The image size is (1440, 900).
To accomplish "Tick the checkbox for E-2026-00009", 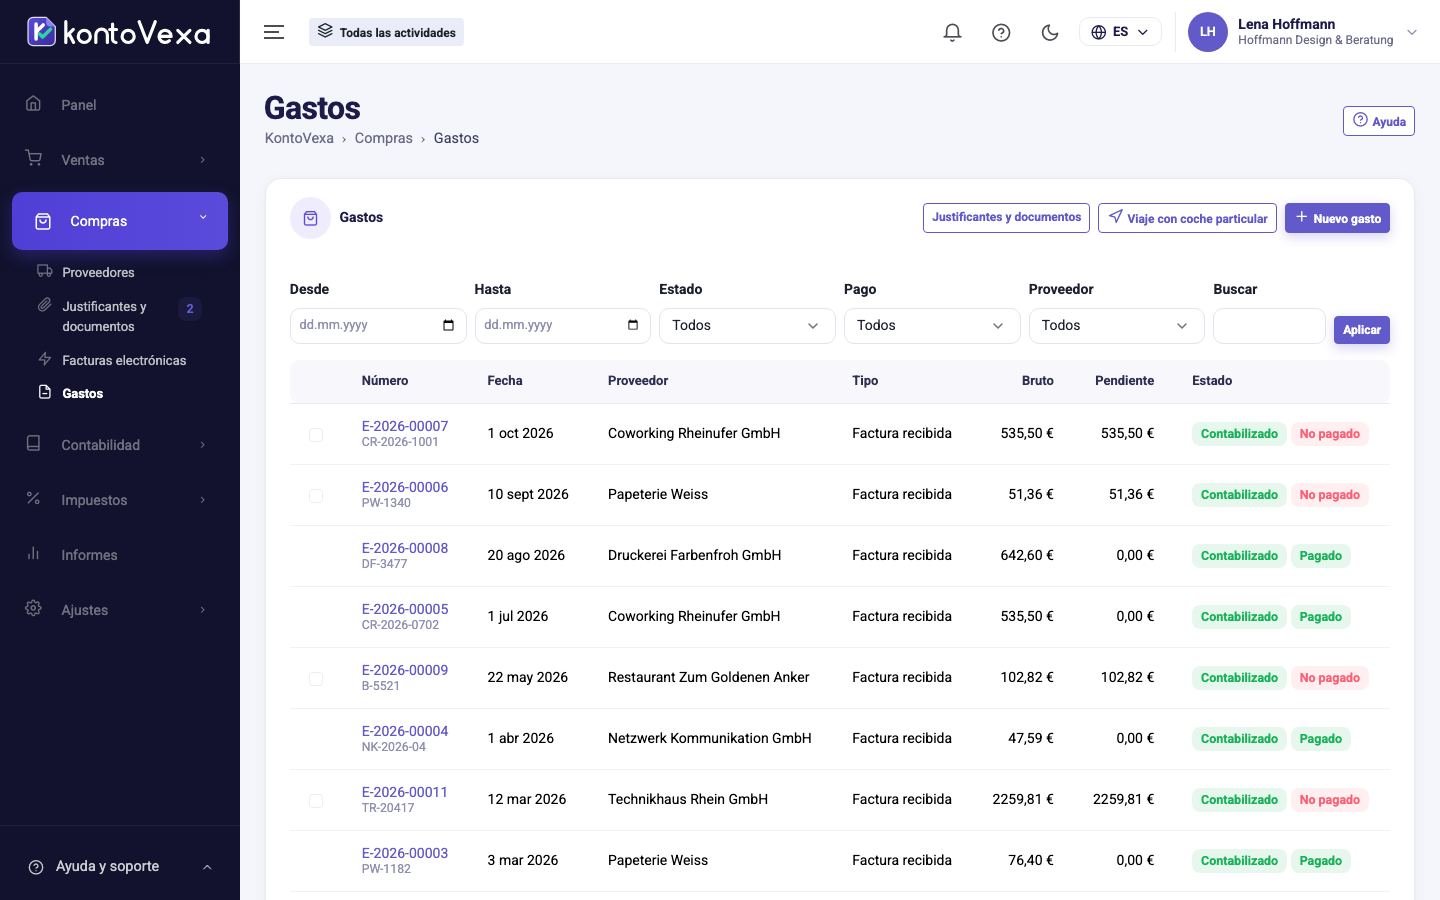I will [x=316, y=679].
